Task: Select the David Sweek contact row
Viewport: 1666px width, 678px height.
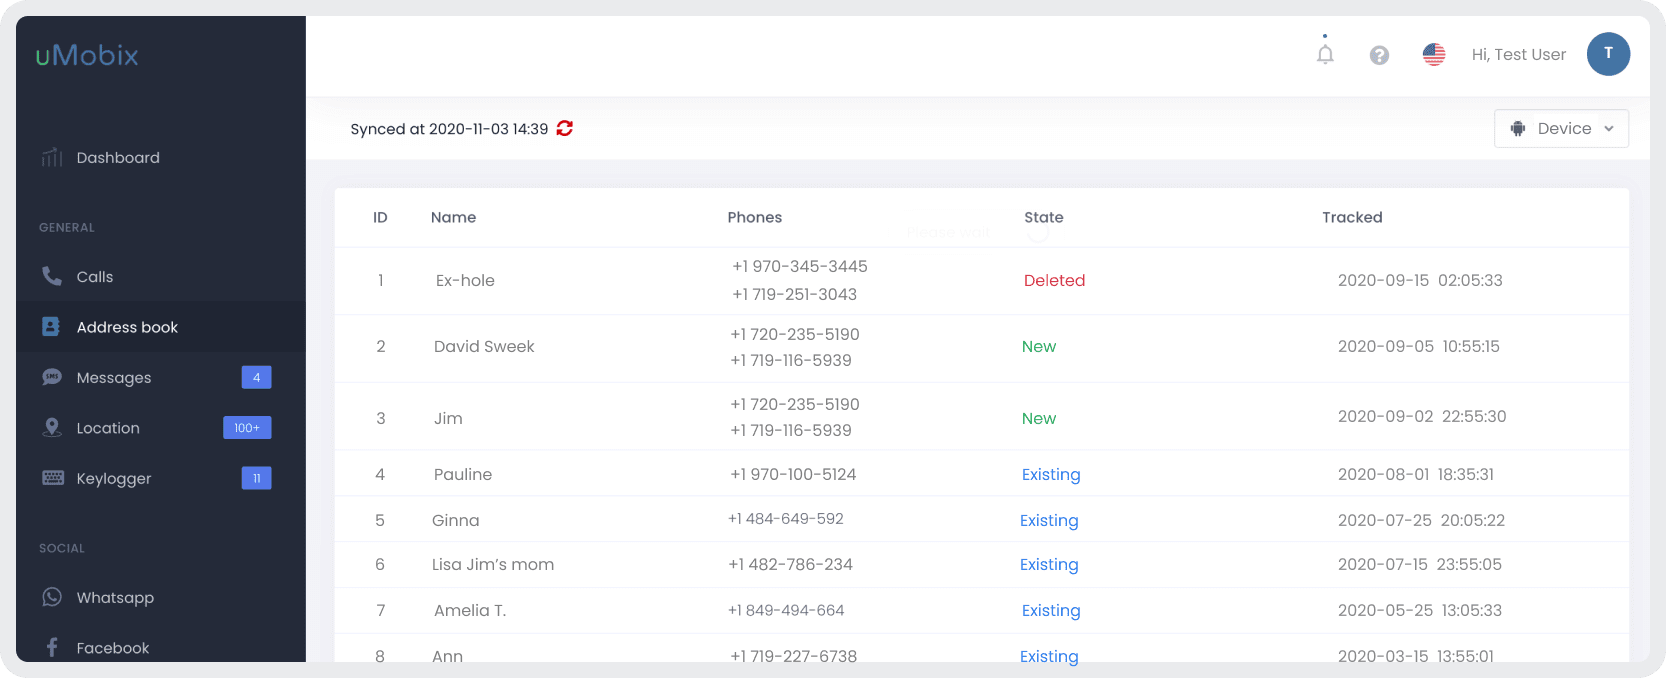Action: 981,348
